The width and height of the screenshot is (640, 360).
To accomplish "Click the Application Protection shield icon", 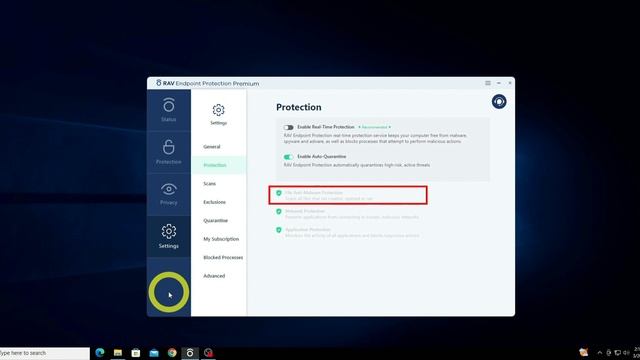I will click(279, 230).
